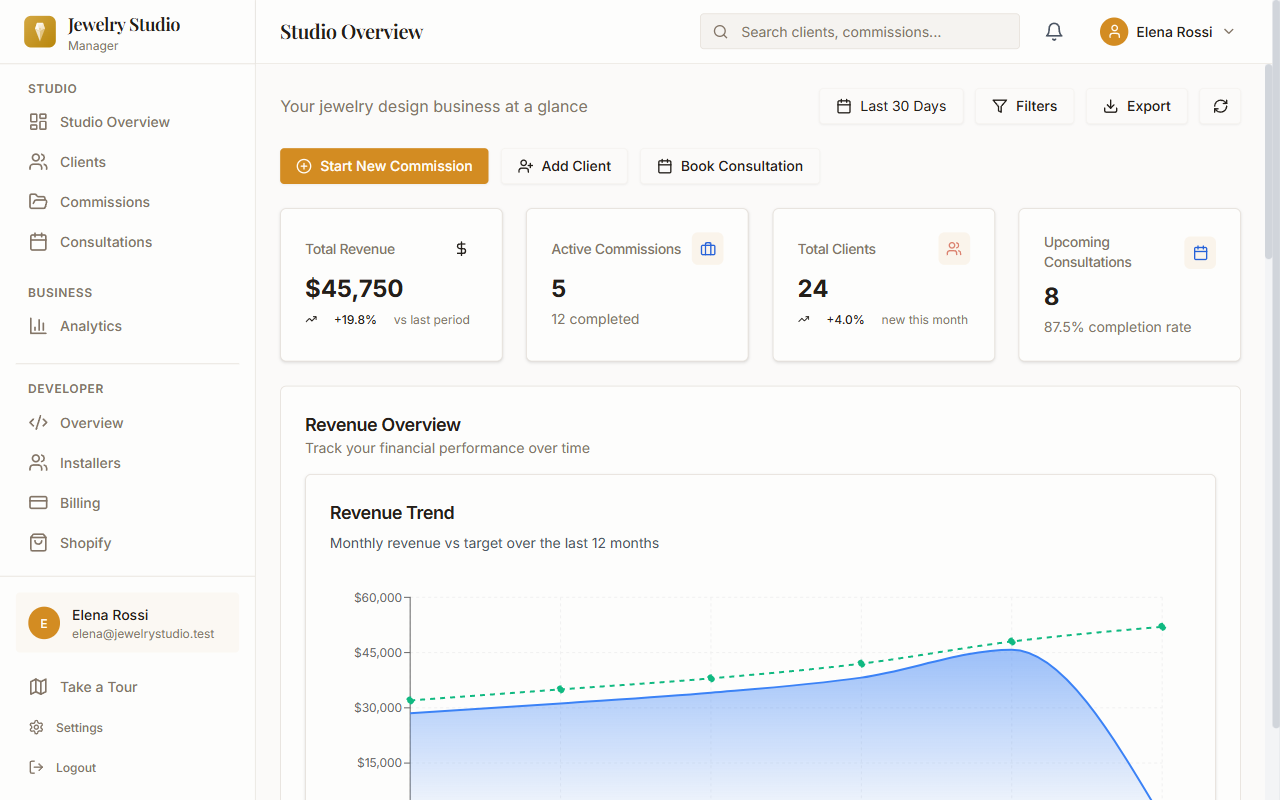
Task: Select the Analytics bar chart icon
Action: coord(37,325)
